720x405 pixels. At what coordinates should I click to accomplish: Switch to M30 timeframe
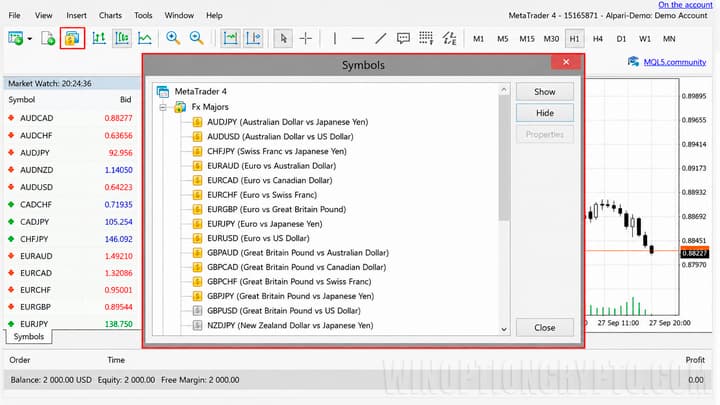click(551, 39)
